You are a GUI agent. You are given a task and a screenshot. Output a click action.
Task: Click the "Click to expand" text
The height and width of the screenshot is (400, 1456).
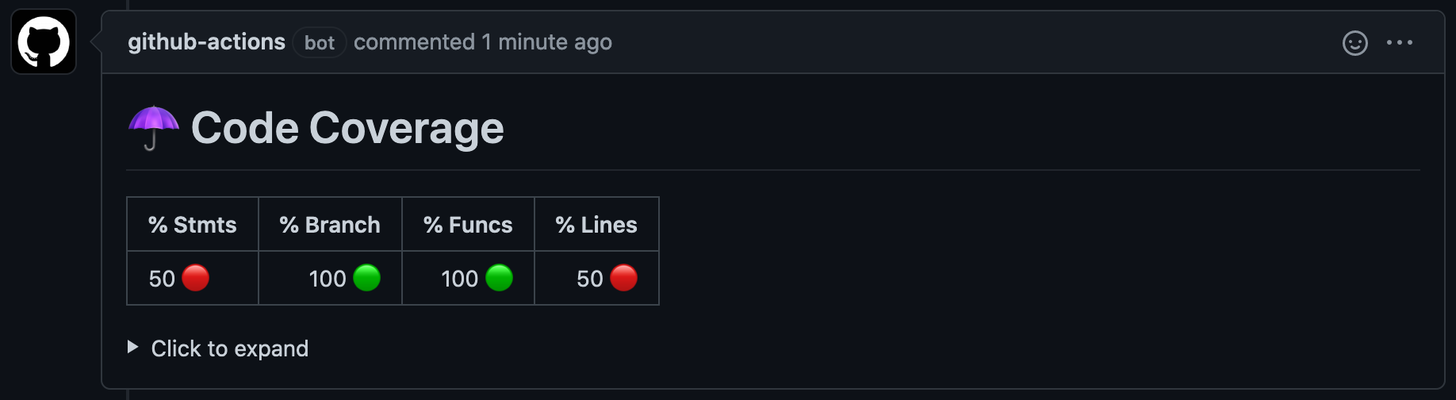pyautogui.click(x=230, y=348)
